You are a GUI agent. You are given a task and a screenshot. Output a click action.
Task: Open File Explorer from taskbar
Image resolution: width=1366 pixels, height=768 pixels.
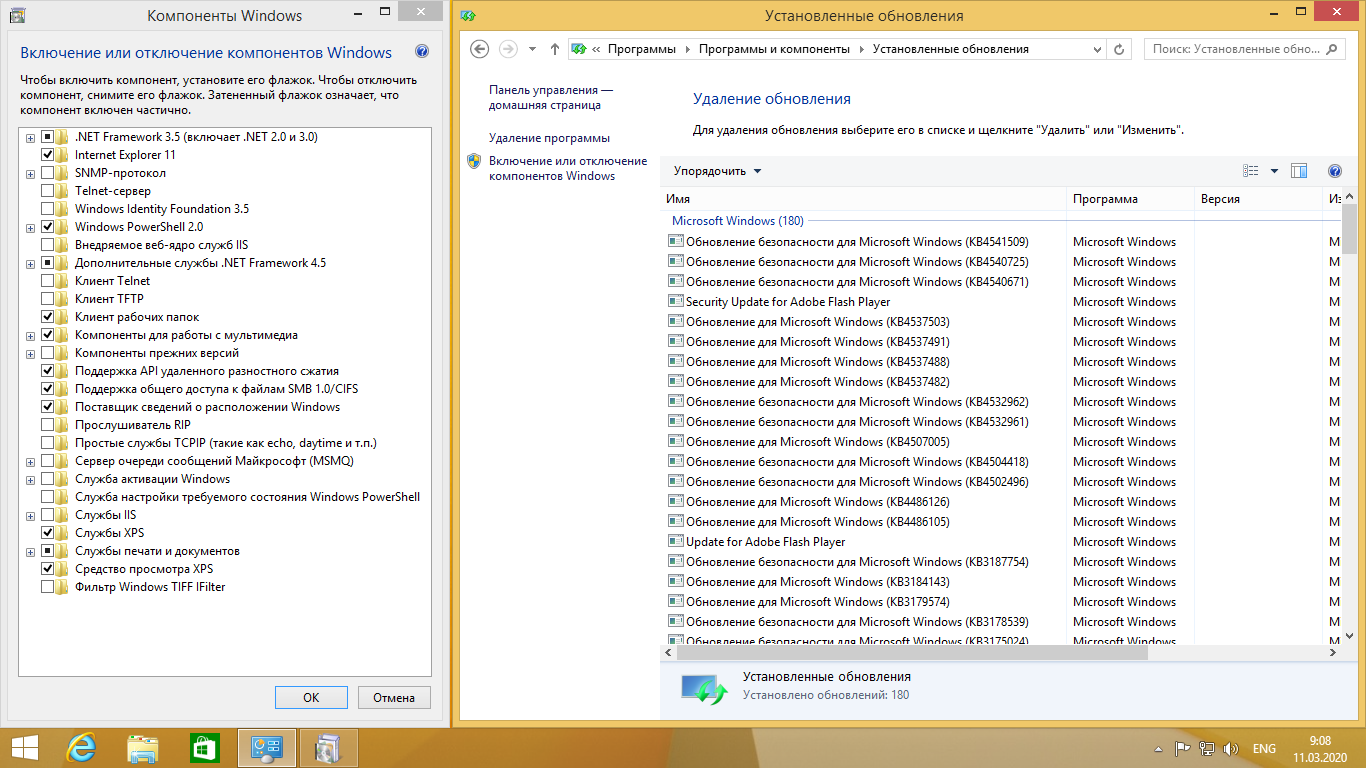[142, 748]
